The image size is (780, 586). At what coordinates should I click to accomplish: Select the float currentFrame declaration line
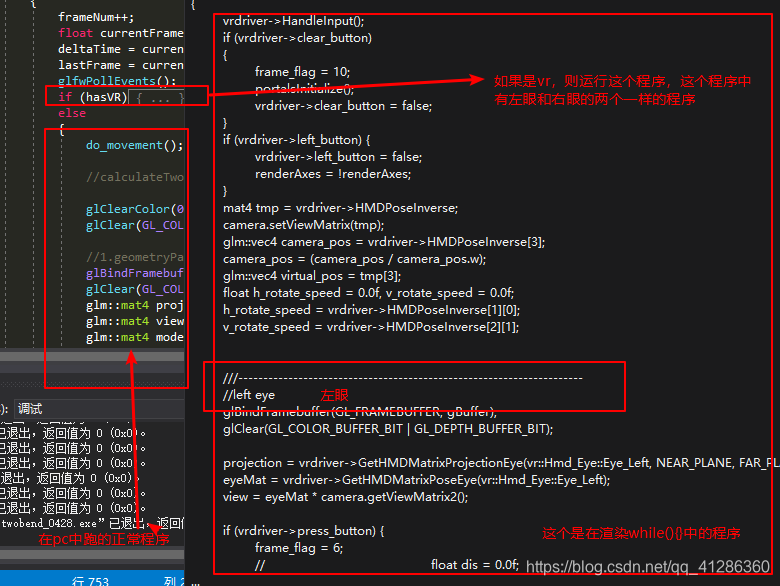(x=121, y=33)
